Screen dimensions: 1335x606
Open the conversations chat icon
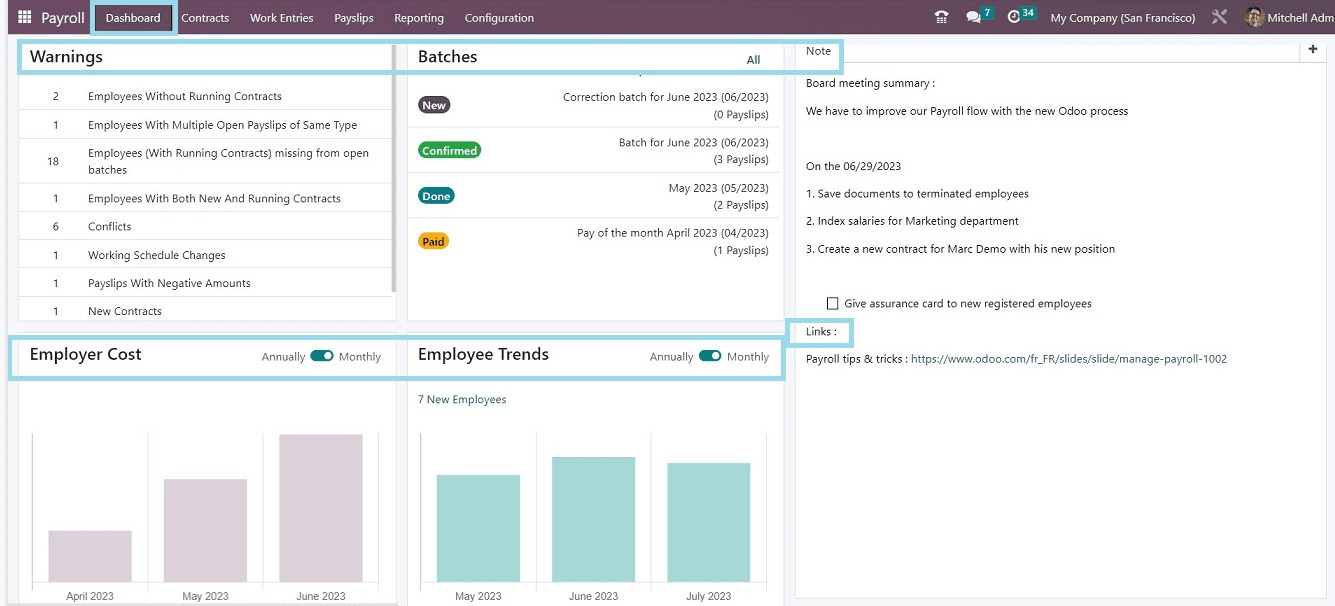[x=973, y=18]
